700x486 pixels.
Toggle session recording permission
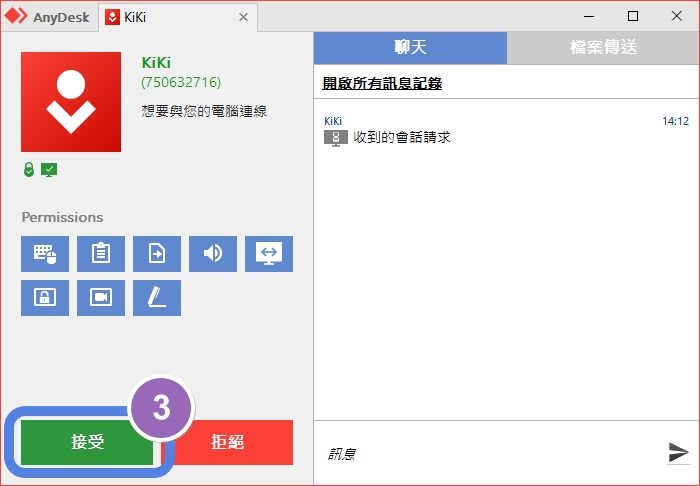[x=101, y=298]
